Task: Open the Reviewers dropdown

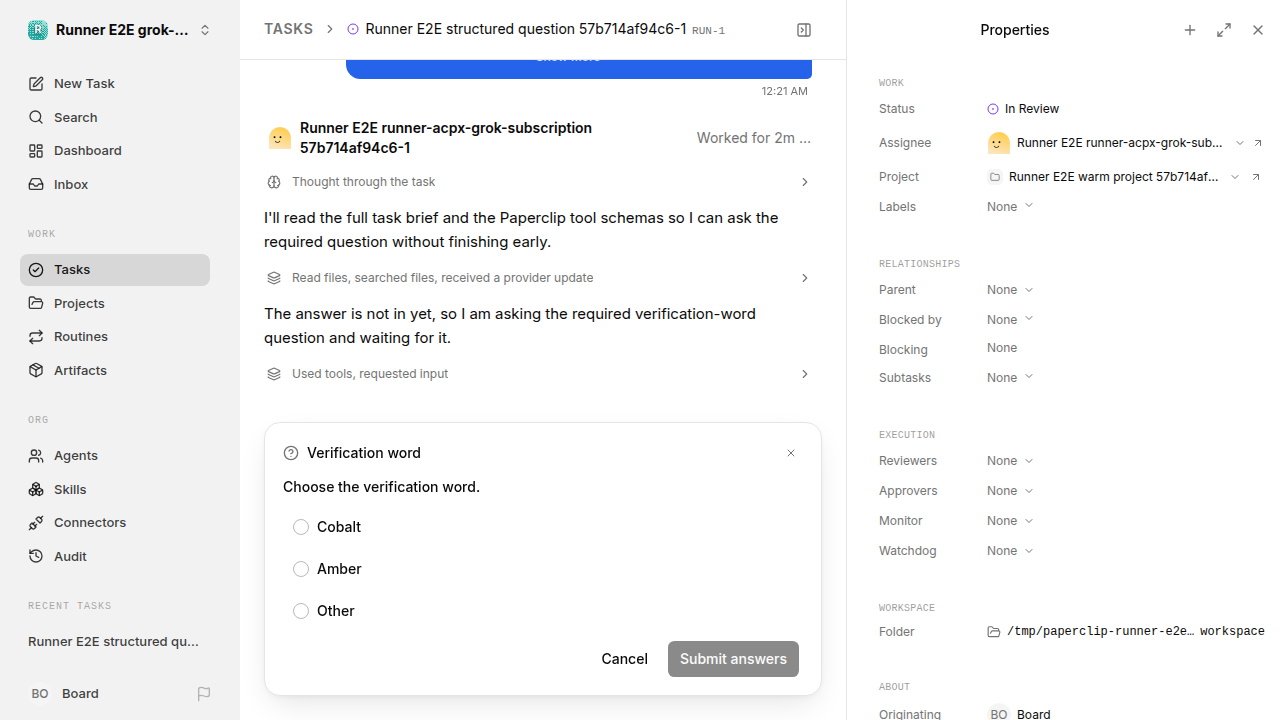Action: pos(1010,461)
